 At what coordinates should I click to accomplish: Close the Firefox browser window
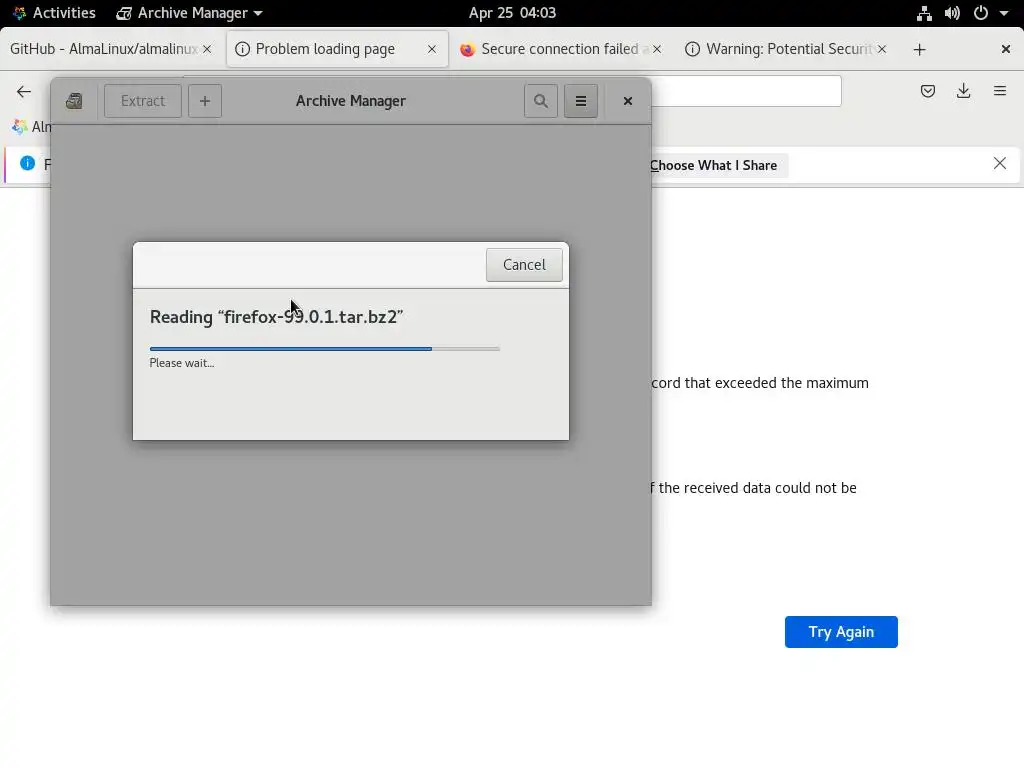coord(1006,49)
